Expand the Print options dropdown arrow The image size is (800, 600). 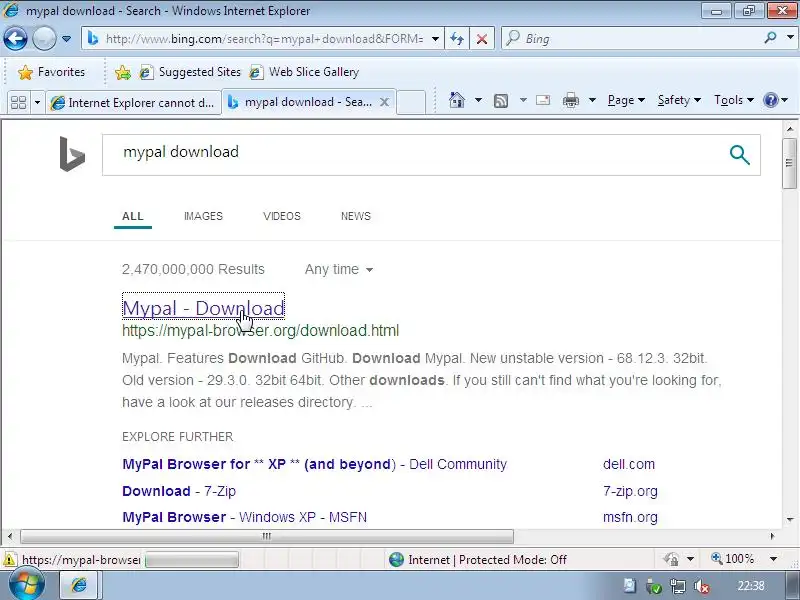point(592,100)
